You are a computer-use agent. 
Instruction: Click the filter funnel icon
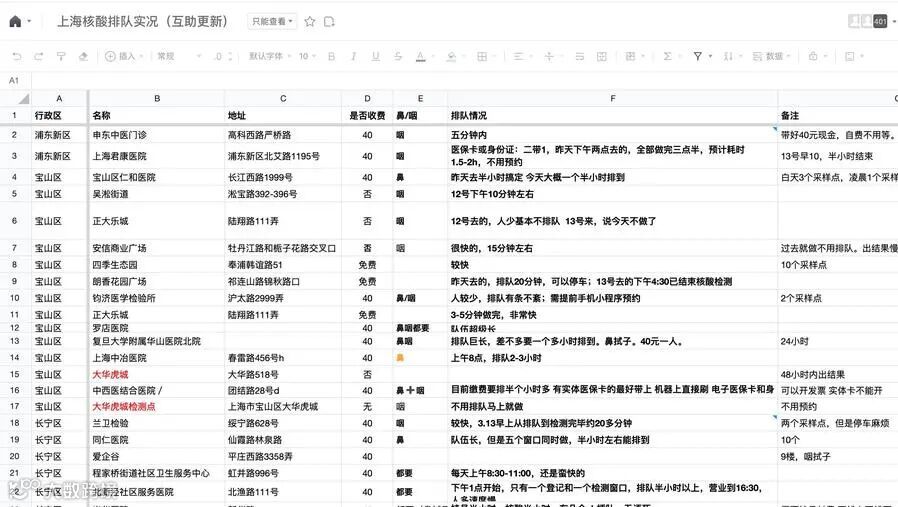pos(698,56)
